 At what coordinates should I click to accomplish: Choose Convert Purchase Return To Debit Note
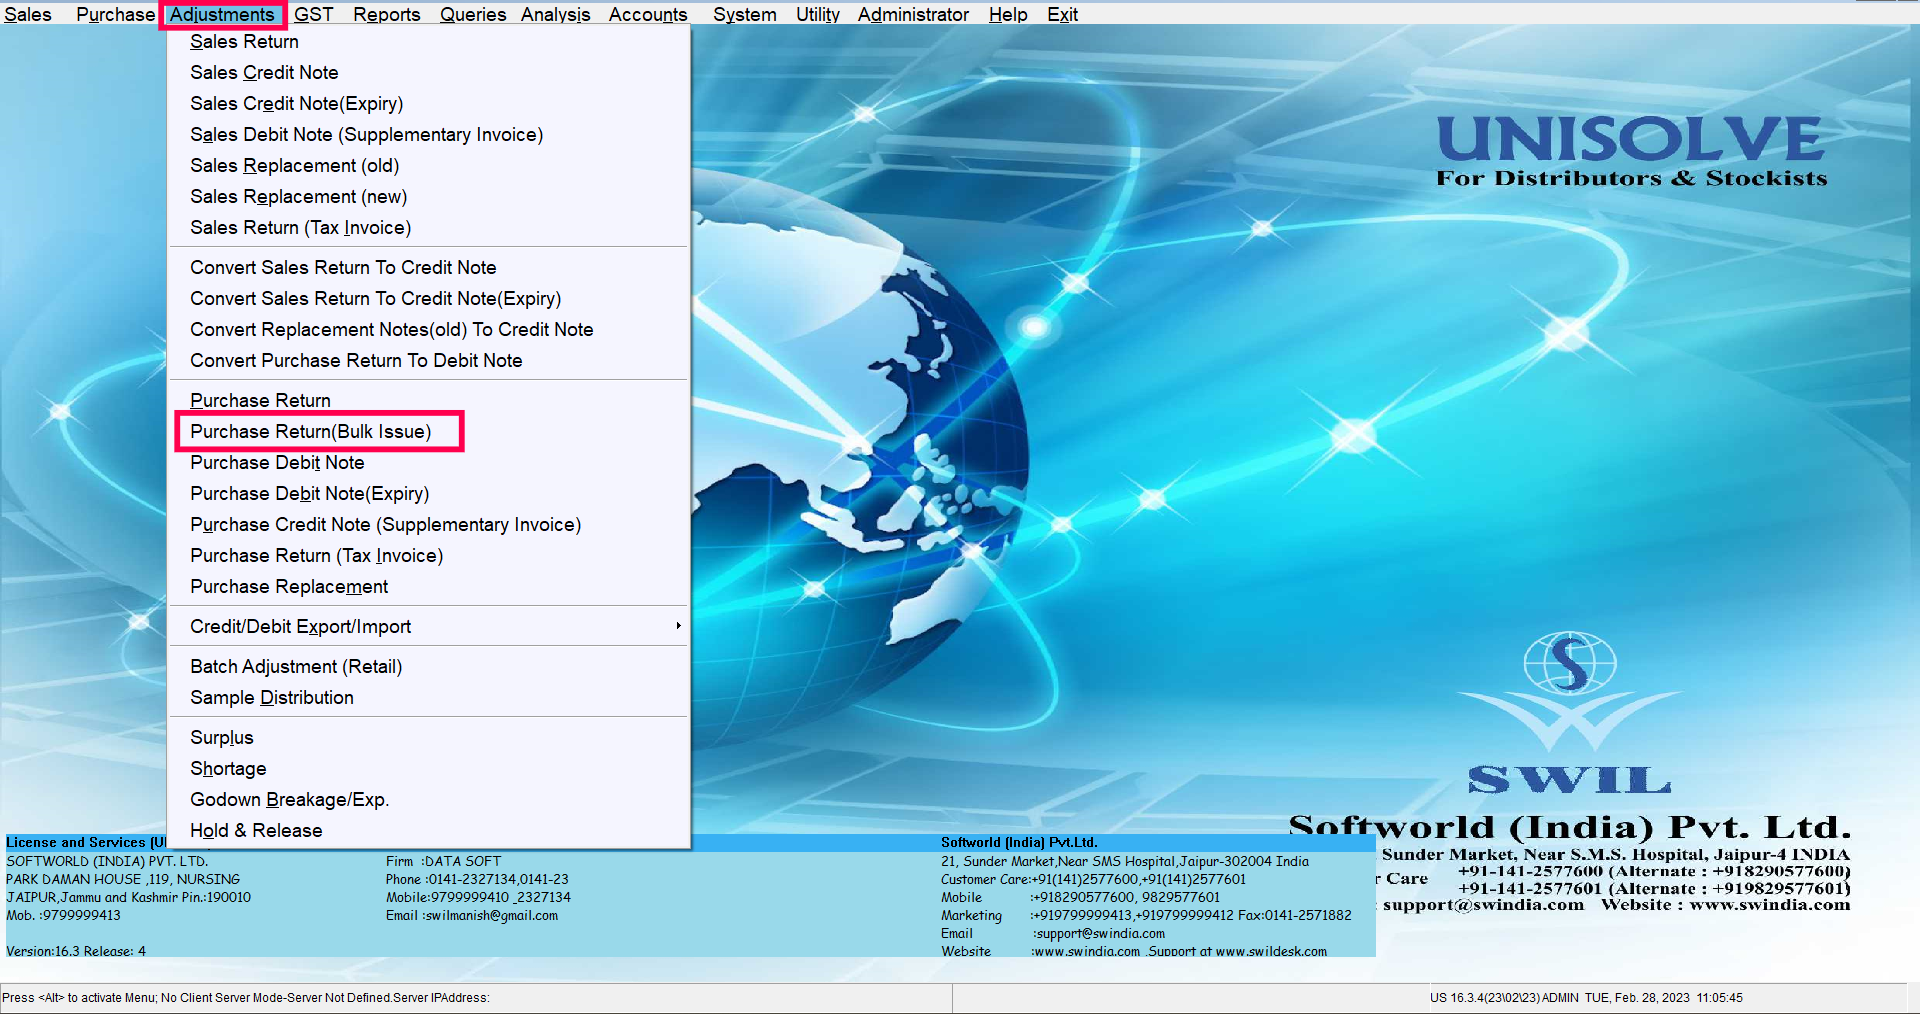click(x=429, y=361)
